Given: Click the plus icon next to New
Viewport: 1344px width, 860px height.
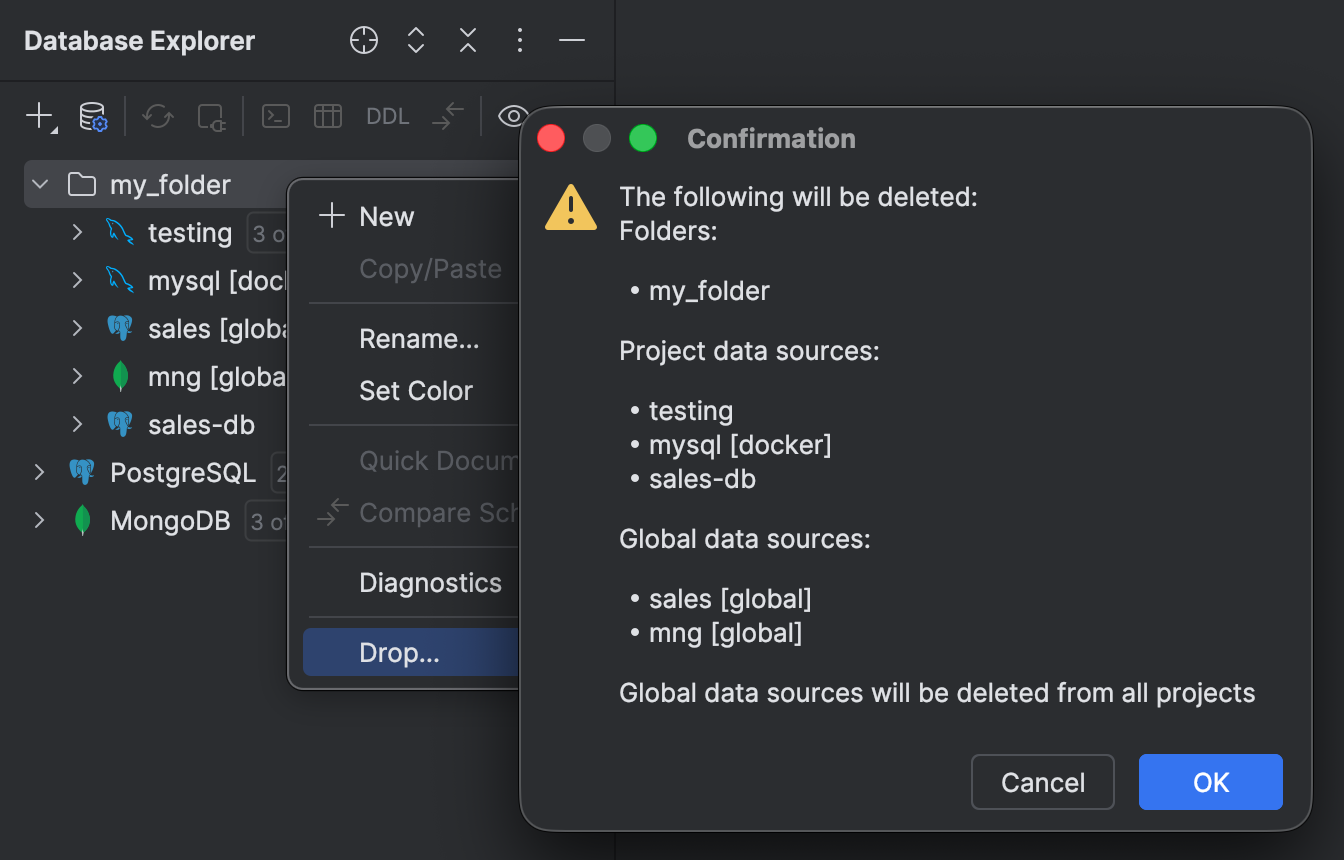Looking at the screenshot, I should click(x=331, y=216).
